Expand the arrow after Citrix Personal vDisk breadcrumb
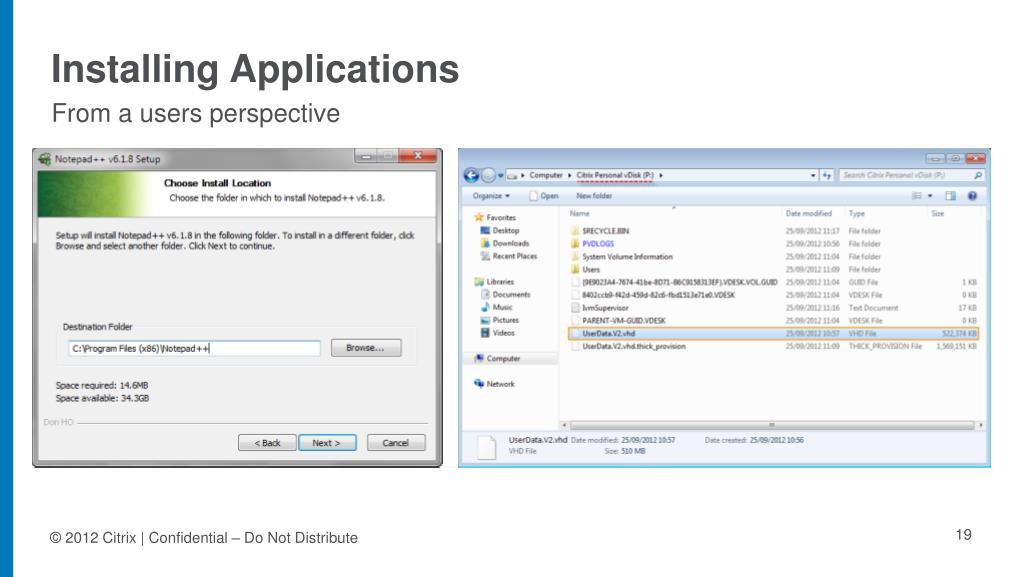The width and height of the screenshot is (1023, 577). point(661,175)
